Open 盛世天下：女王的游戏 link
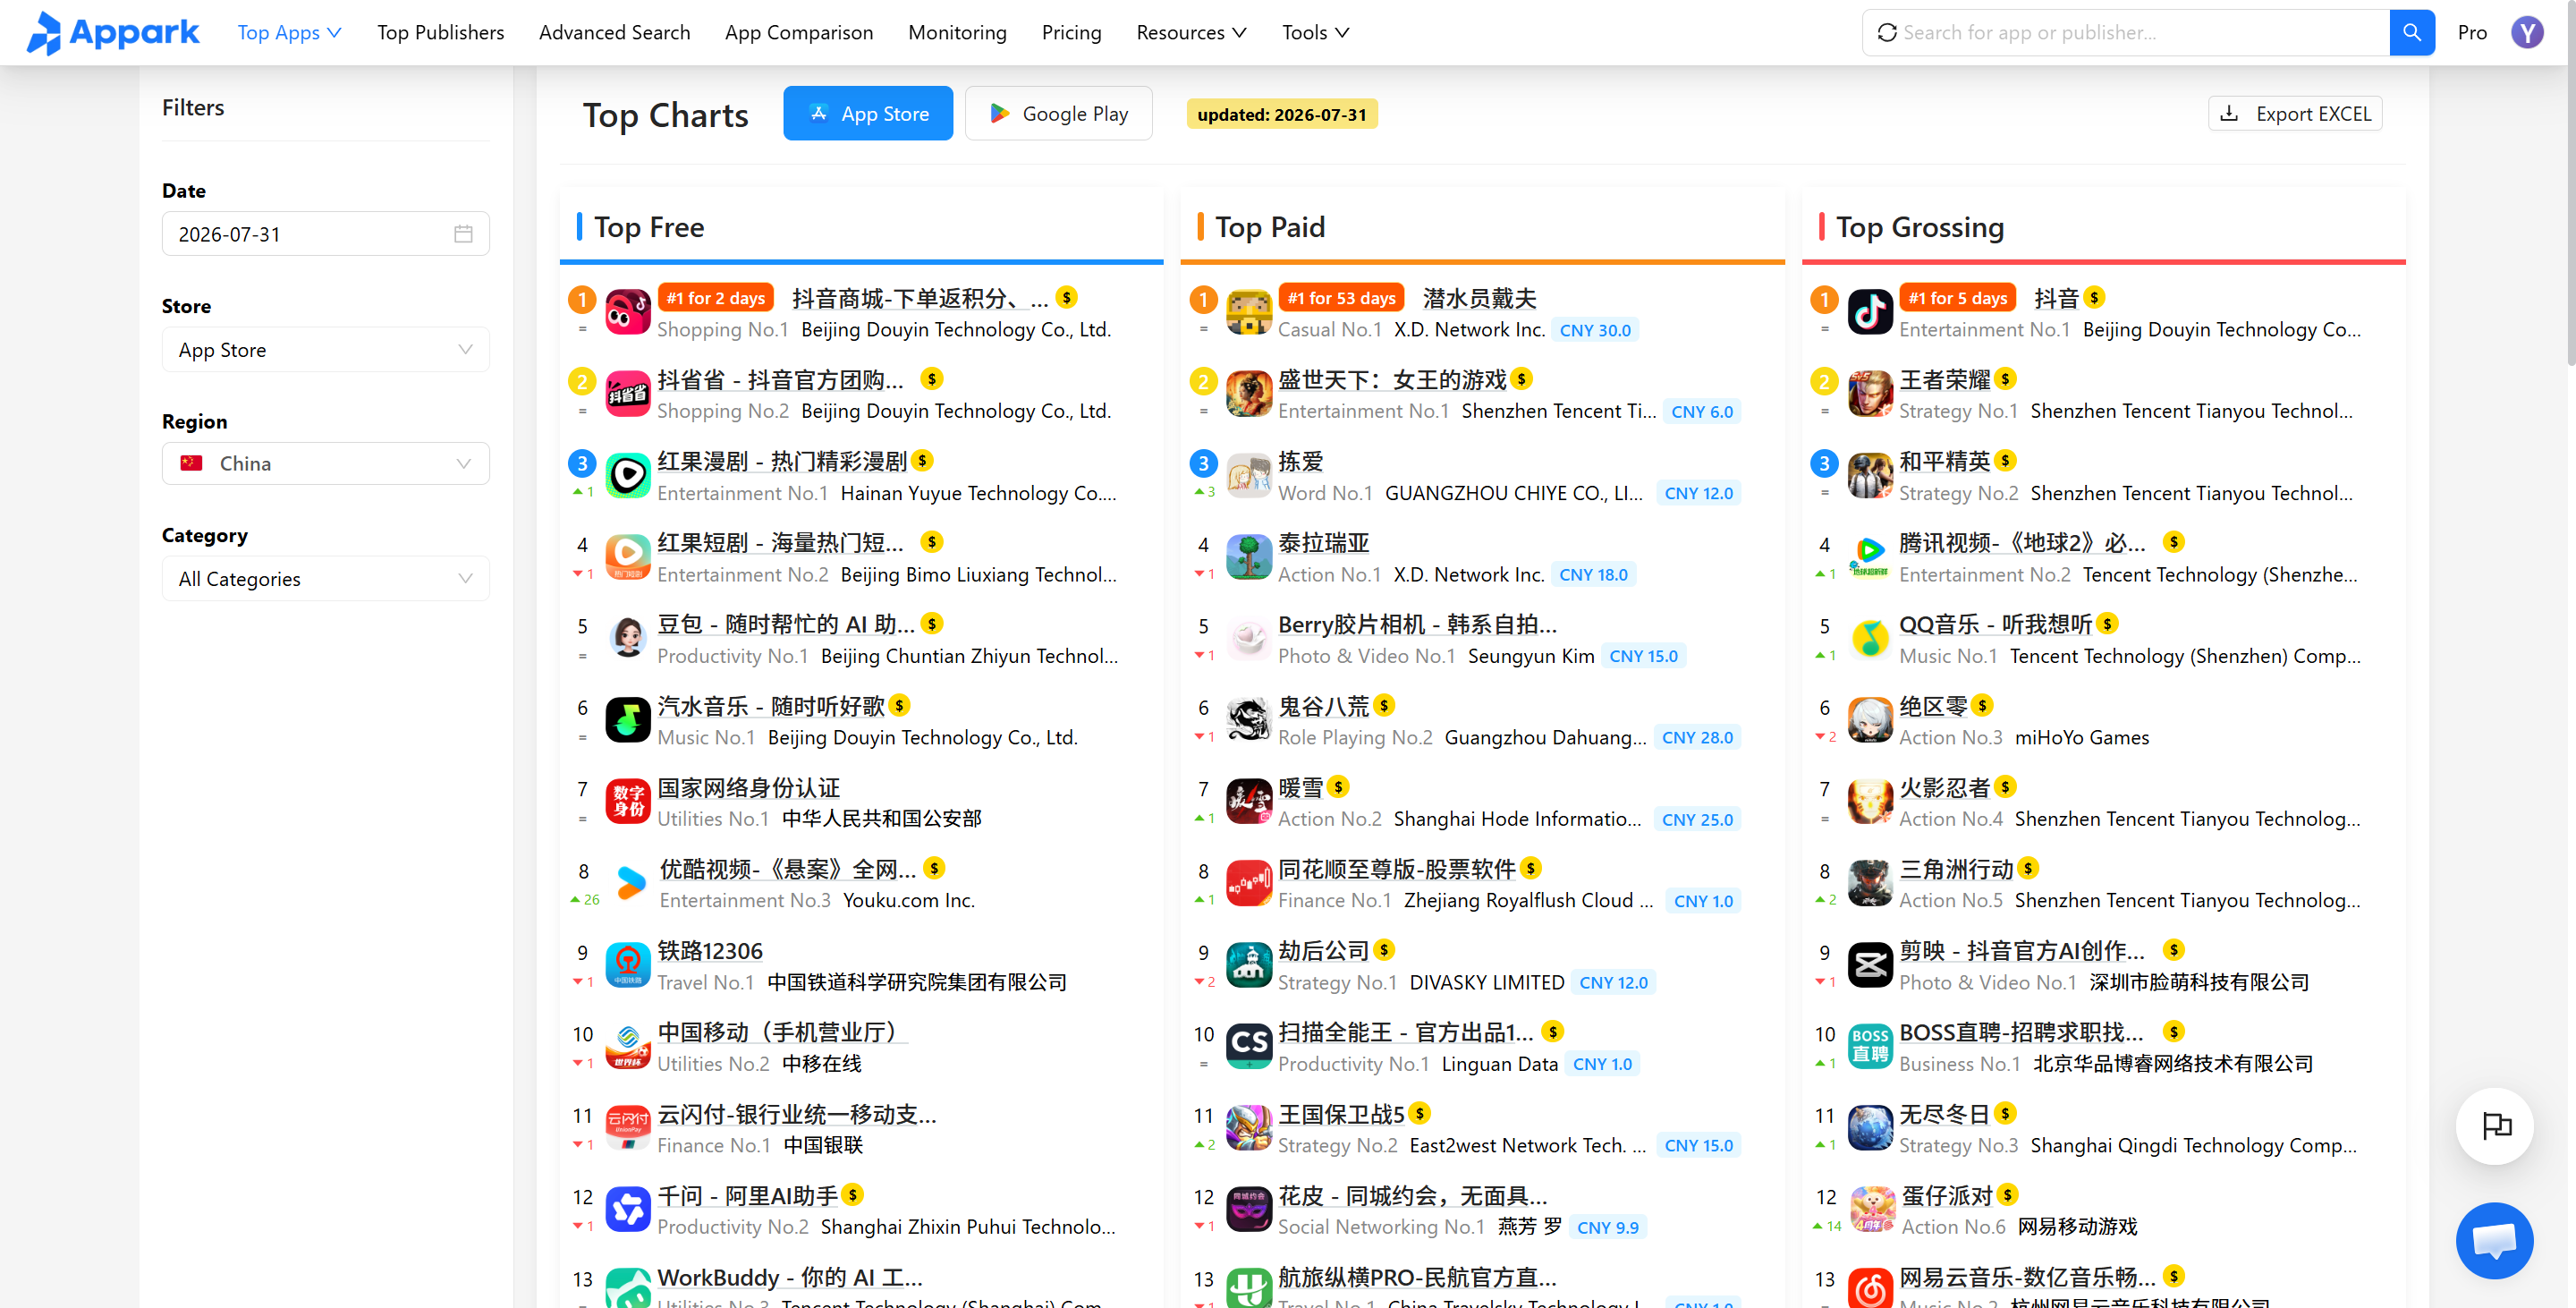This screenshot has width=2576, height=1308. pos(1392,379)
